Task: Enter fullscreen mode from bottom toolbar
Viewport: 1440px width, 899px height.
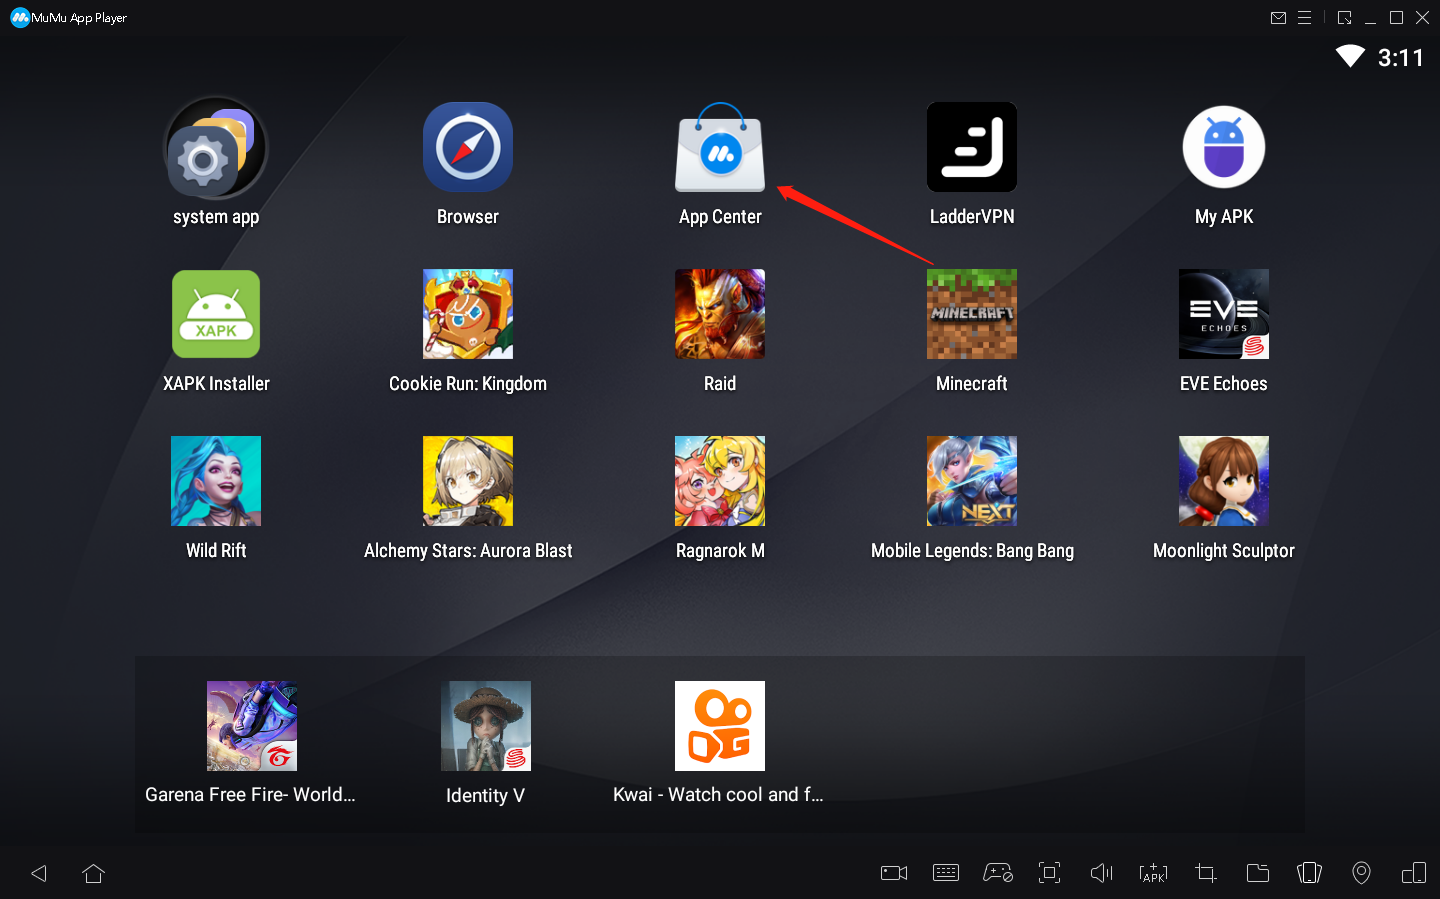Action: (1050, 873)
